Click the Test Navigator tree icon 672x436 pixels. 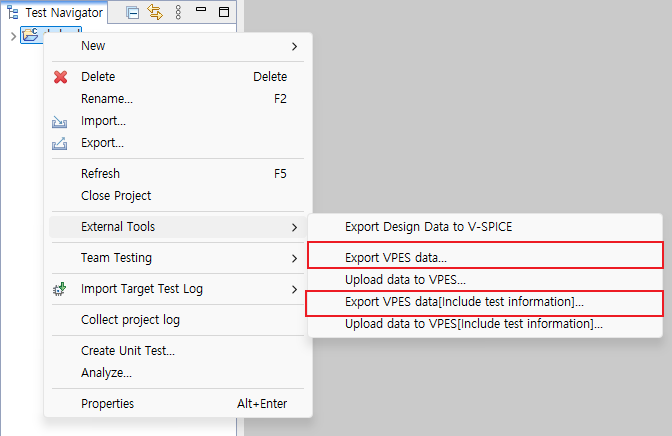13,13
